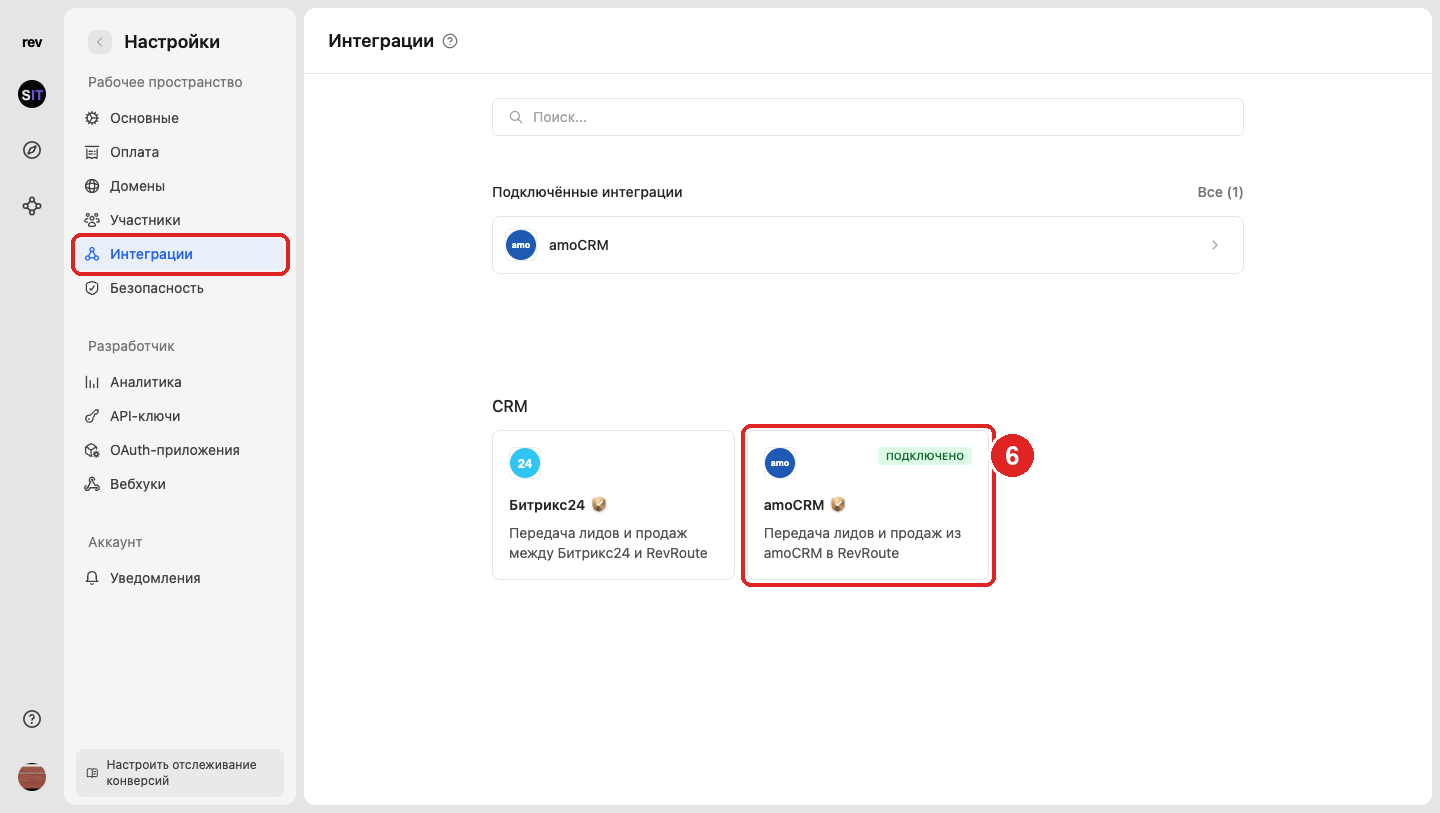Open Аналитика developer section
The width and height of the screenshot is (1440, 813).
(180, 382)
